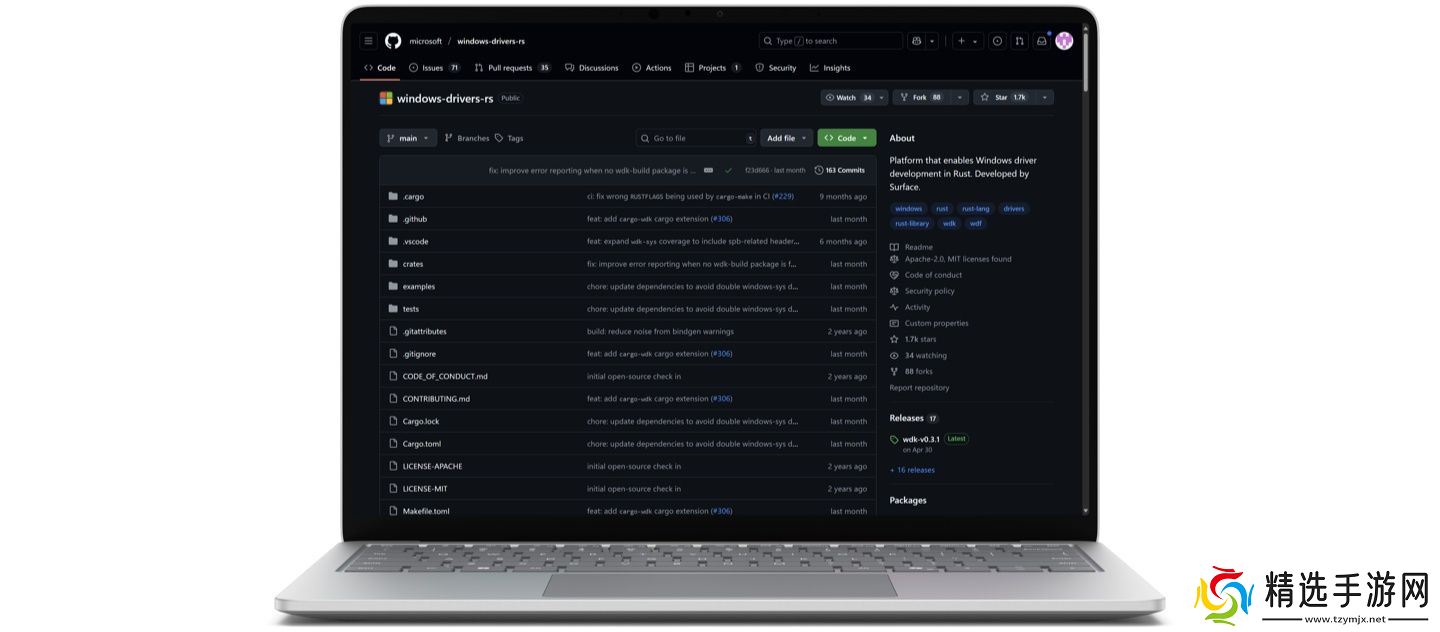Click the user profile avatar
1440x632 pixels.
(x=1064, y=41)
